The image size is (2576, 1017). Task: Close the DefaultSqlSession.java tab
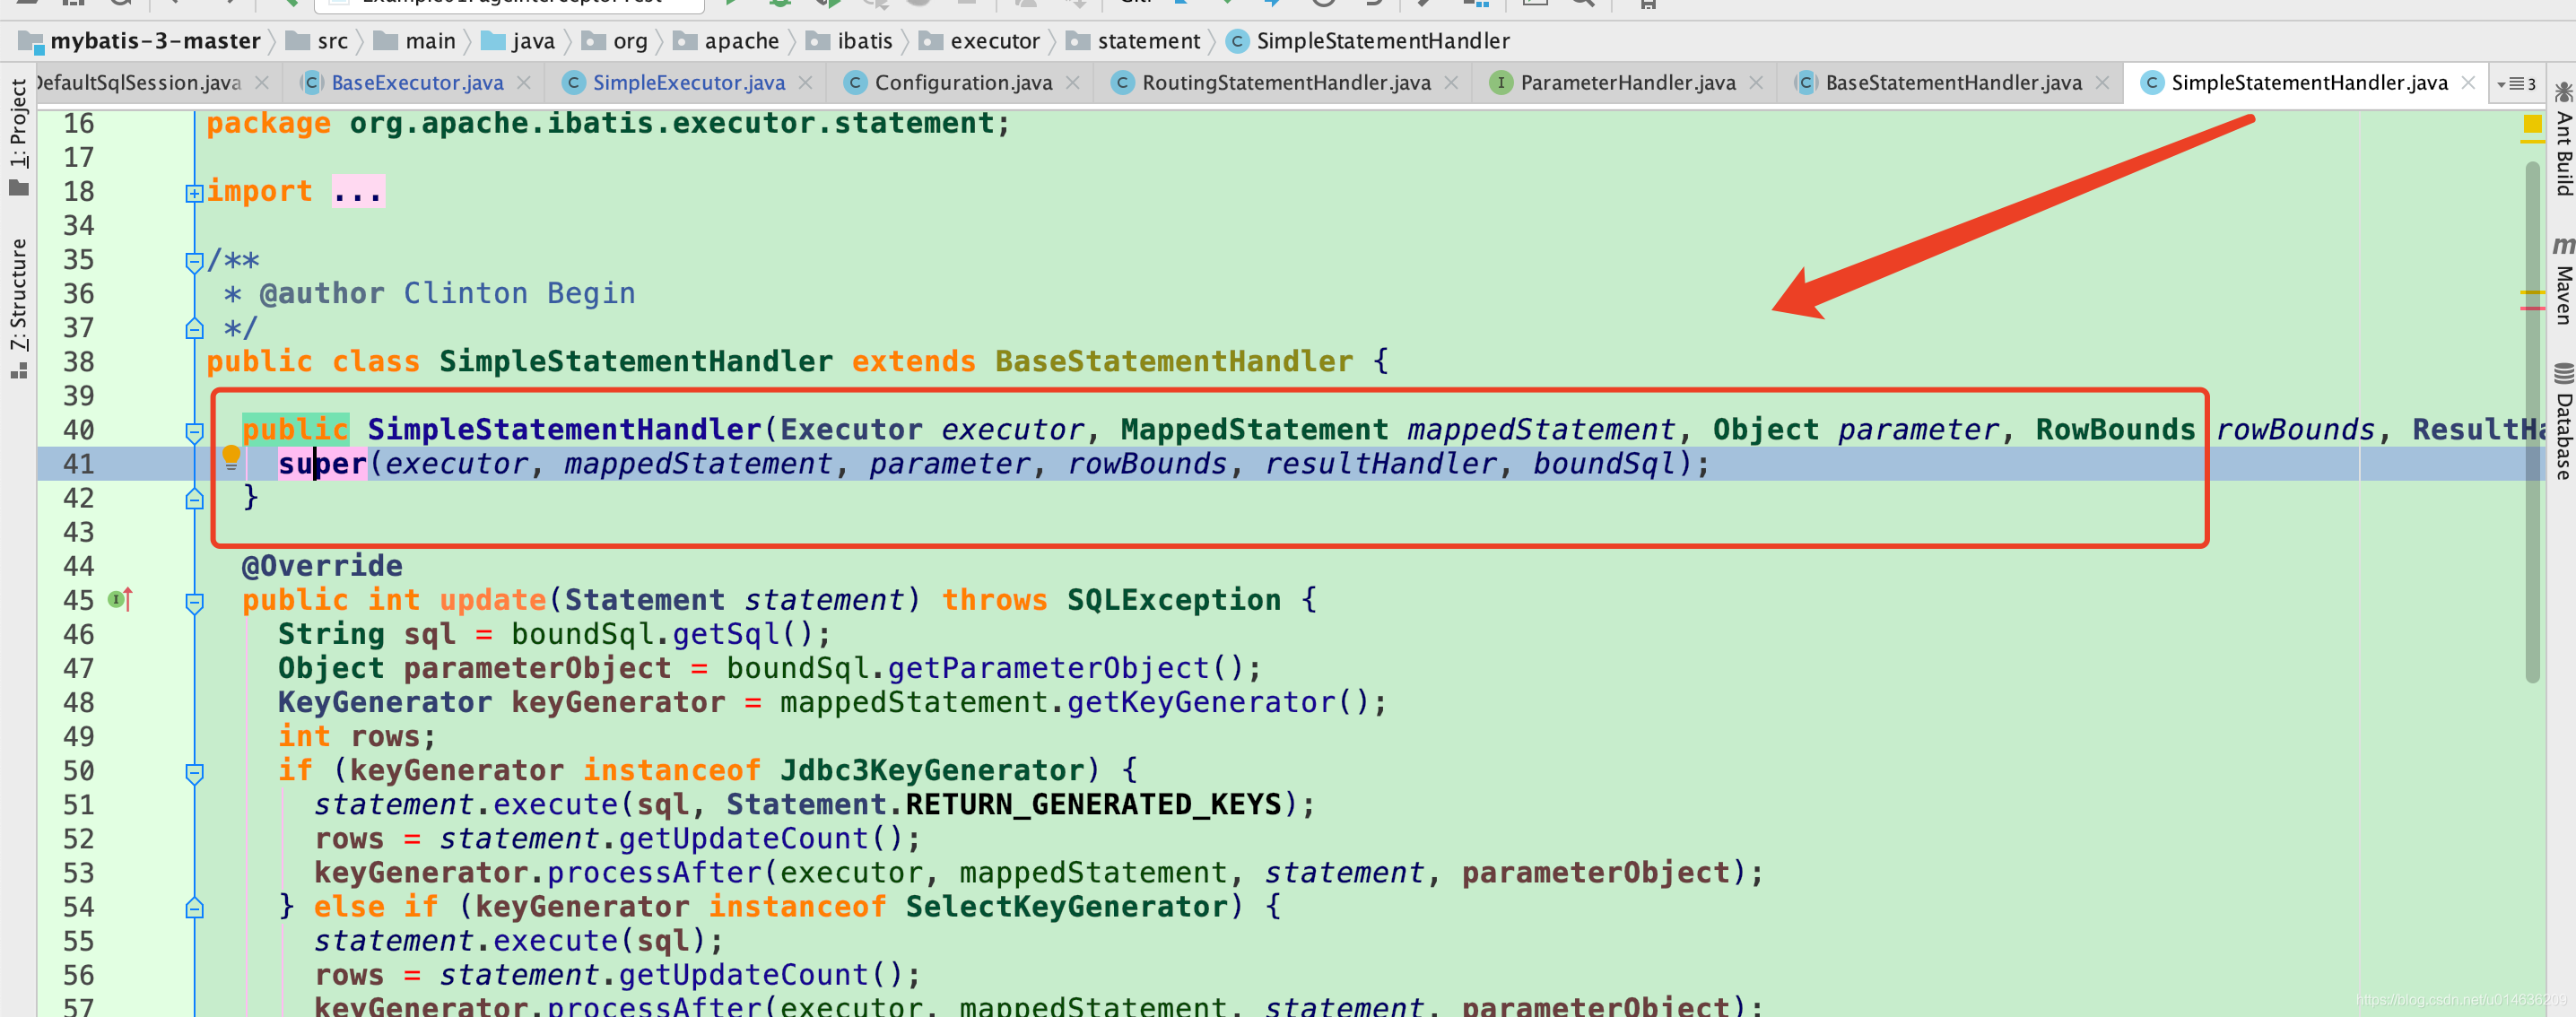pyautogui.click(x=261, y=83)
